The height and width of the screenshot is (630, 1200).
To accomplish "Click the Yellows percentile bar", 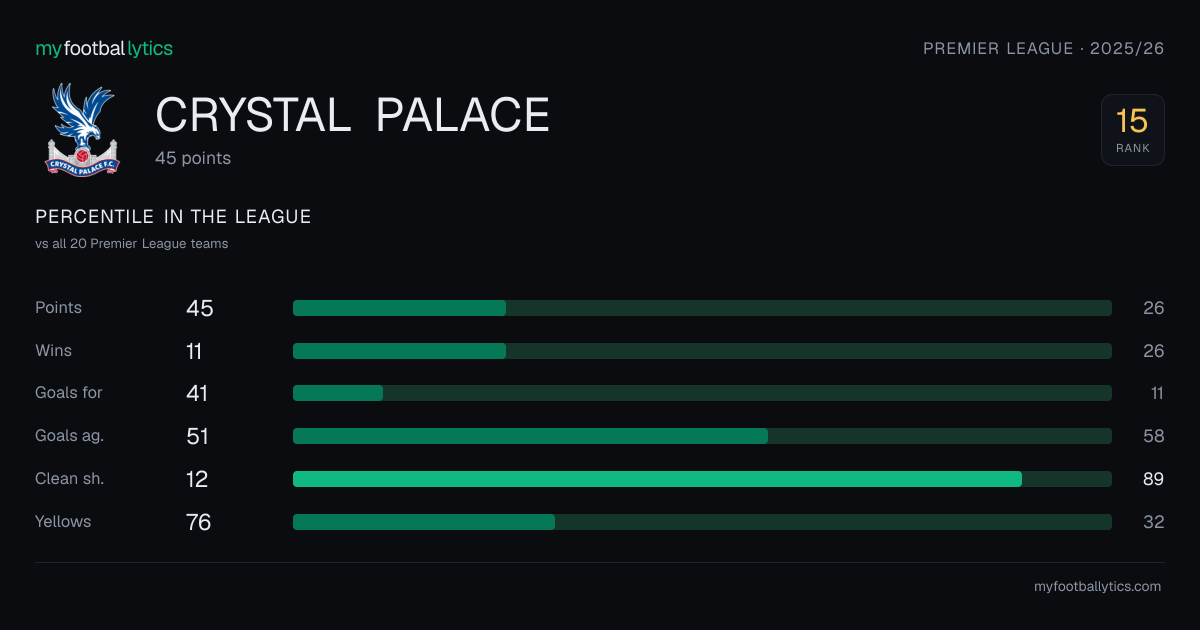I will 702,522.
